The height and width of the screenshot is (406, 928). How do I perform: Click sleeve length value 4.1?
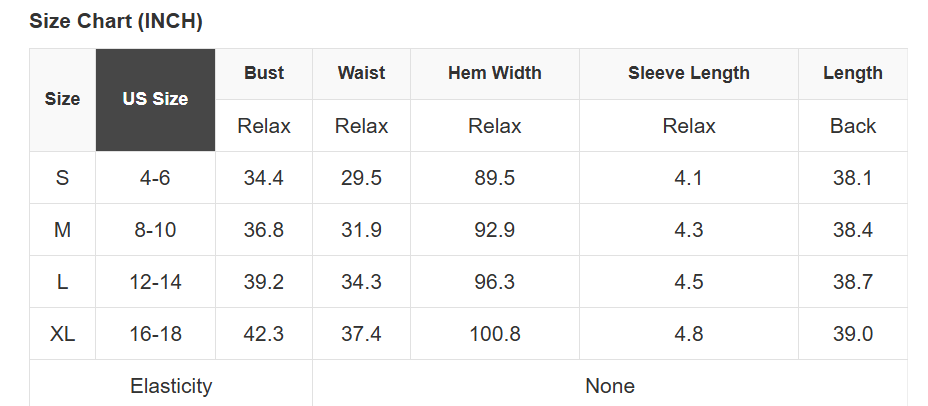688,178
